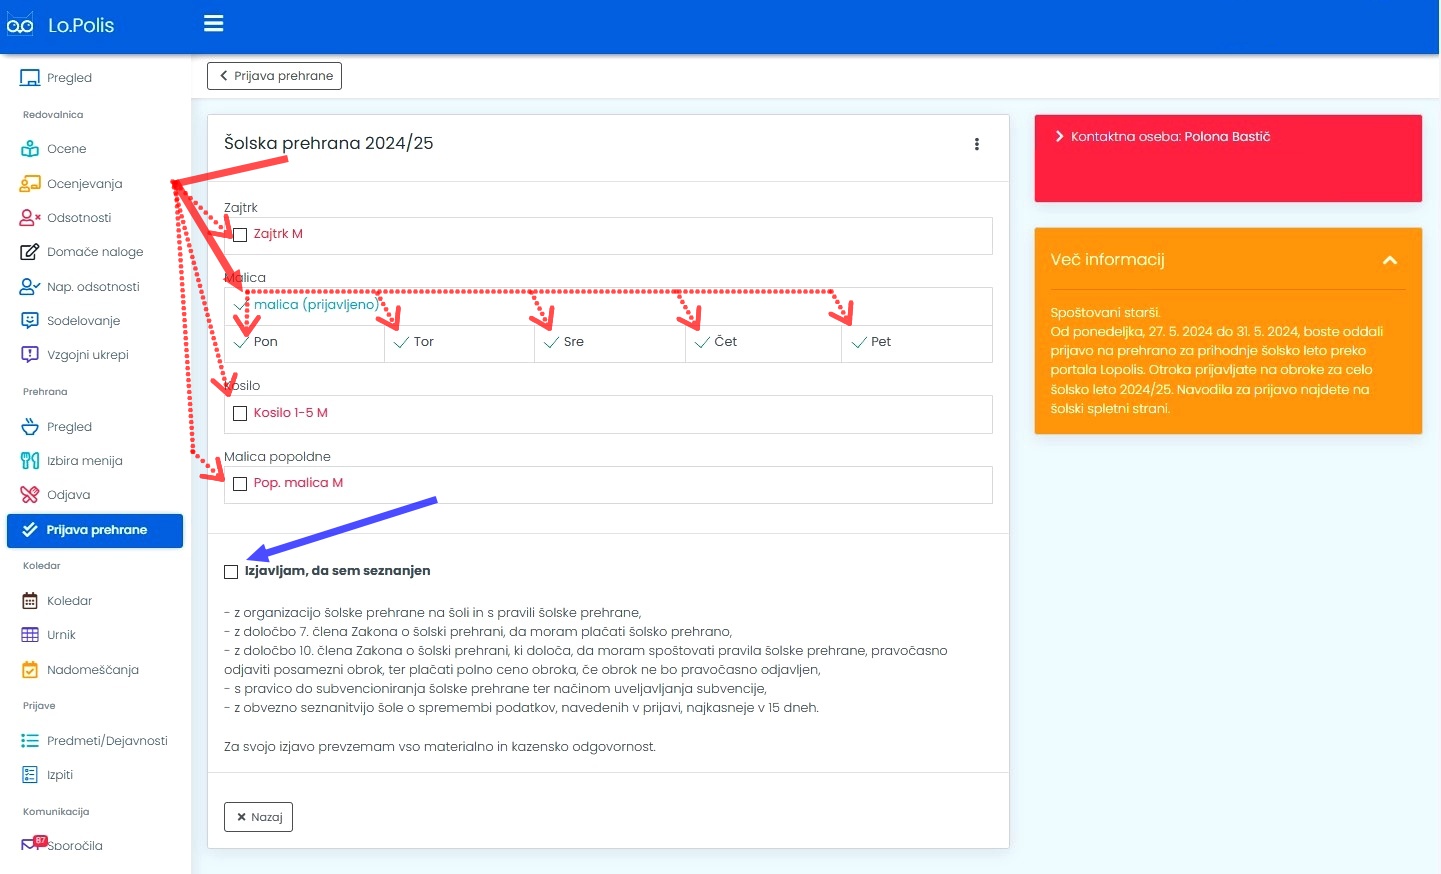Toggle the Čet day checkmark
The height and width of the screenshot is (874, 1441).
(702, 342)
